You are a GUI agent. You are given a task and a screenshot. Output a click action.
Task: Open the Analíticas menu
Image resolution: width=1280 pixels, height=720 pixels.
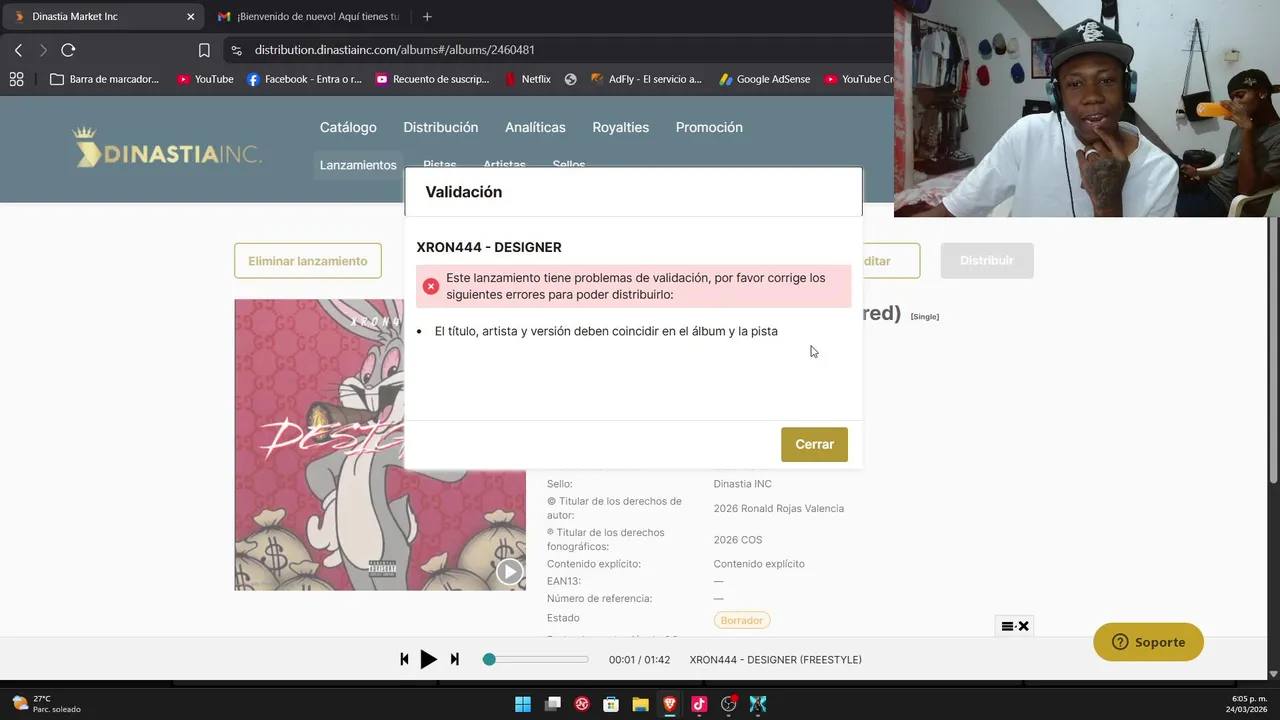pyautogui.click(x=535, y=127)
